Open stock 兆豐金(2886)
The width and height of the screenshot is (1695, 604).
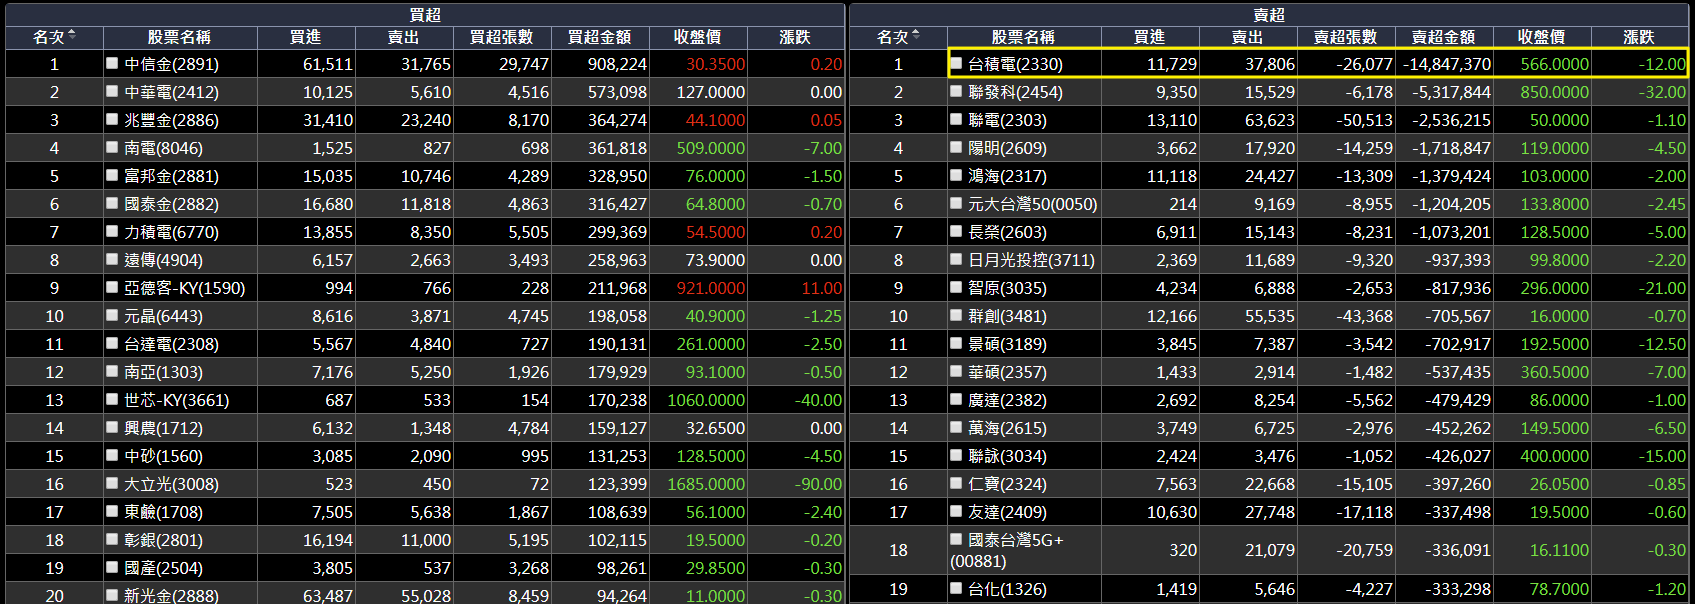point(171,120)
